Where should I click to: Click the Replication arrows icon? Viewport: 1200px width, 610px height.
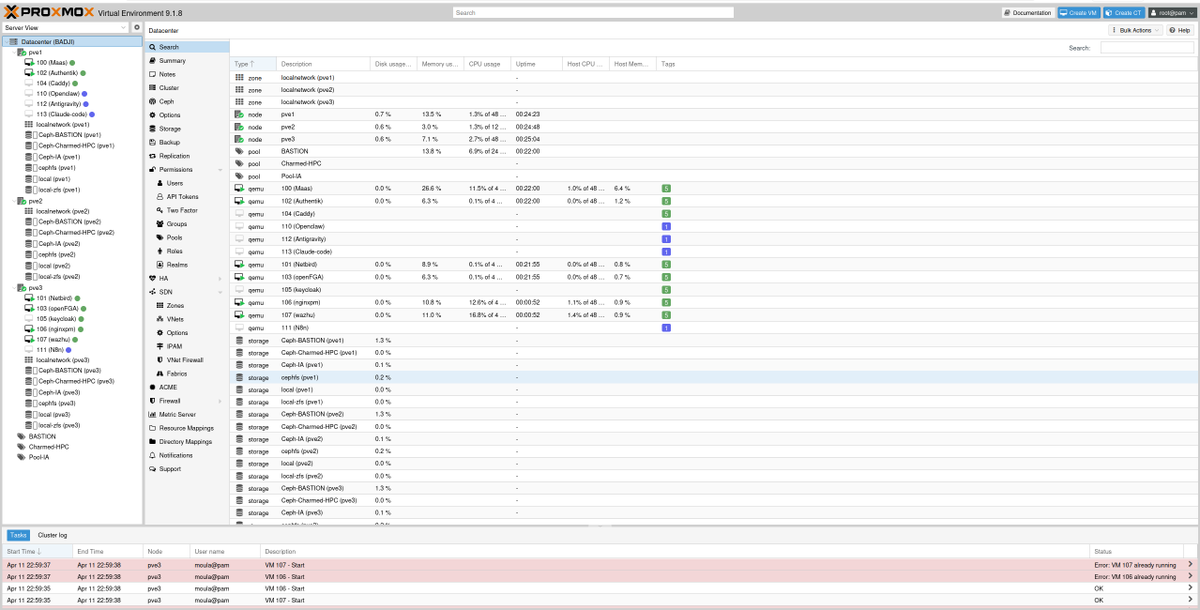point(152,156)
